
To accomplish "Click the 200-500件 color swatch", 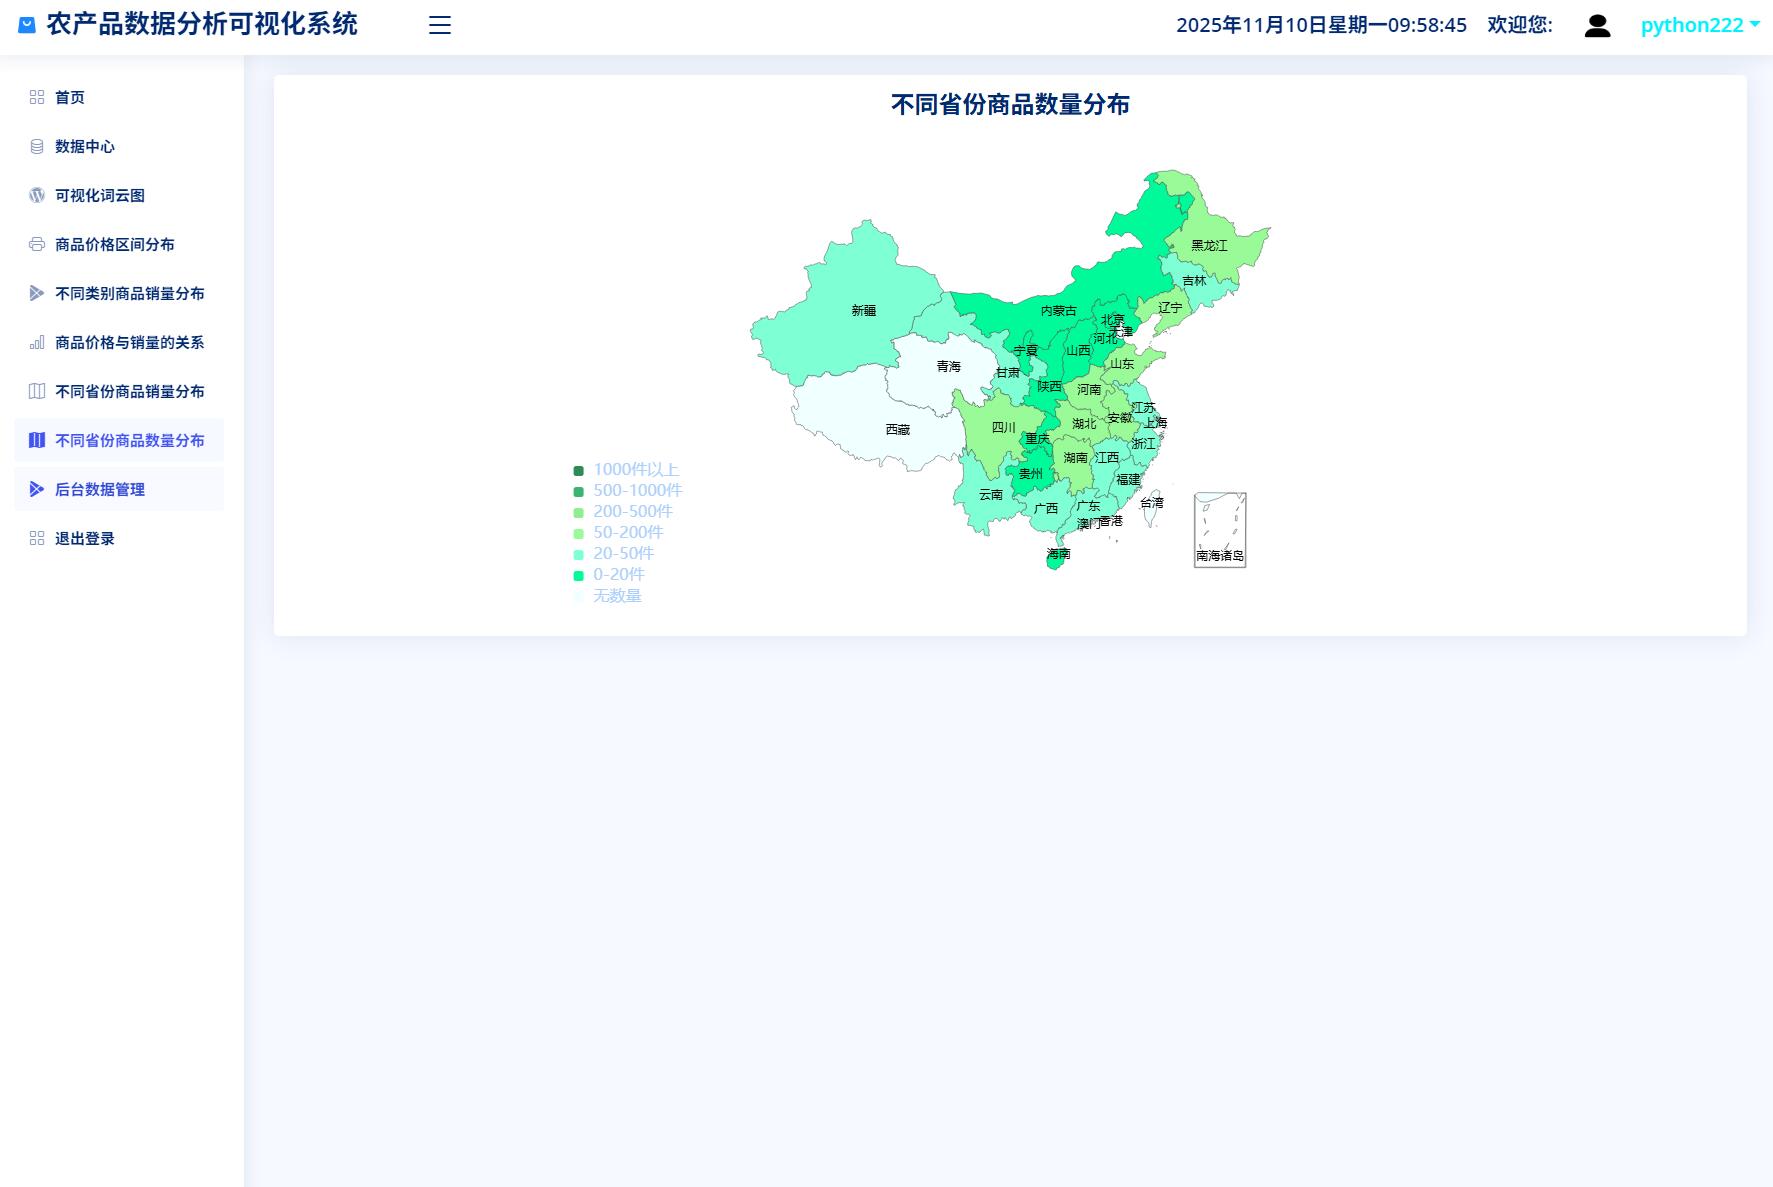I will tap(578, 513).
